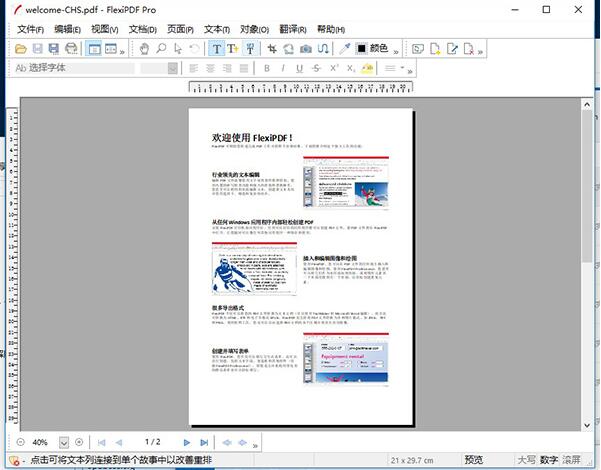This screenshot has width=601, height=470.
Task: Click the align left icon
Action: click(194, 68)
